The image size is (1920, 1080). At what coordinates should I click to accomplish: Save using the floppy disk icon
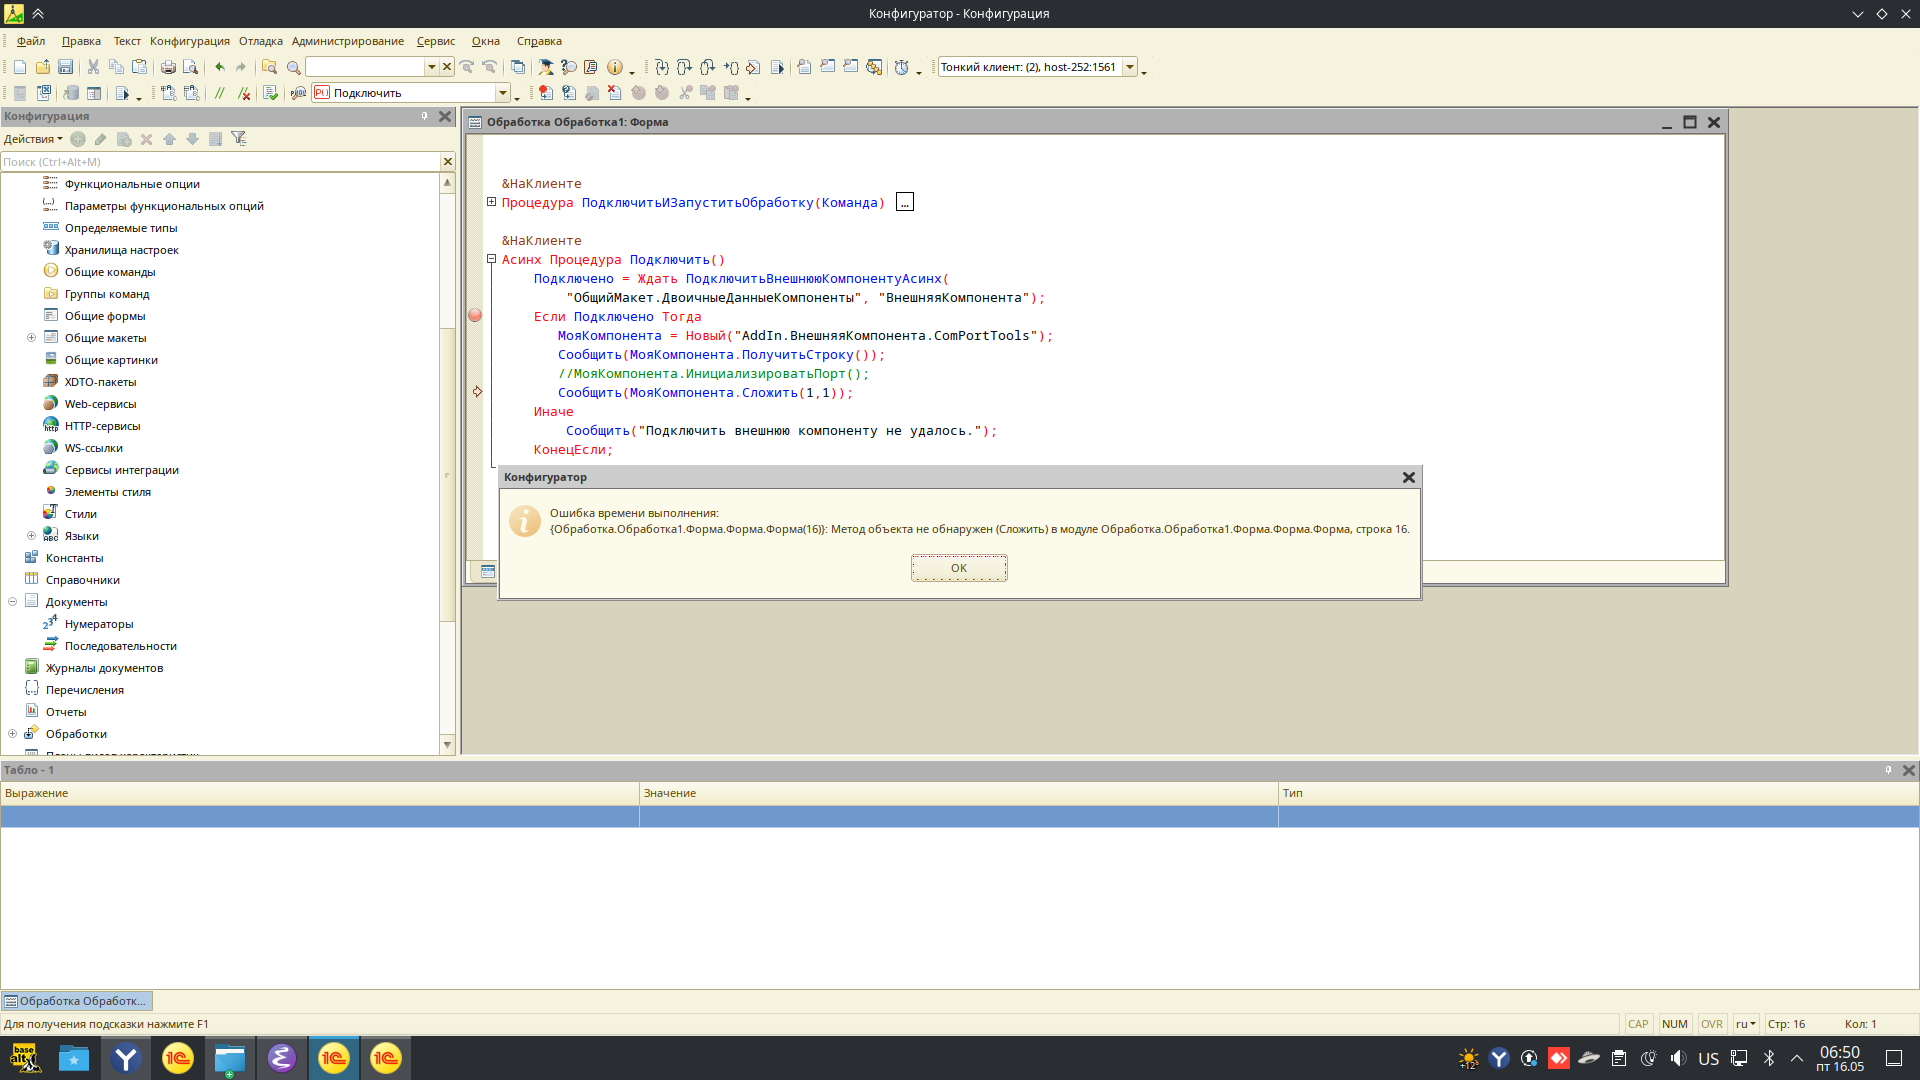tap(65, 67)
